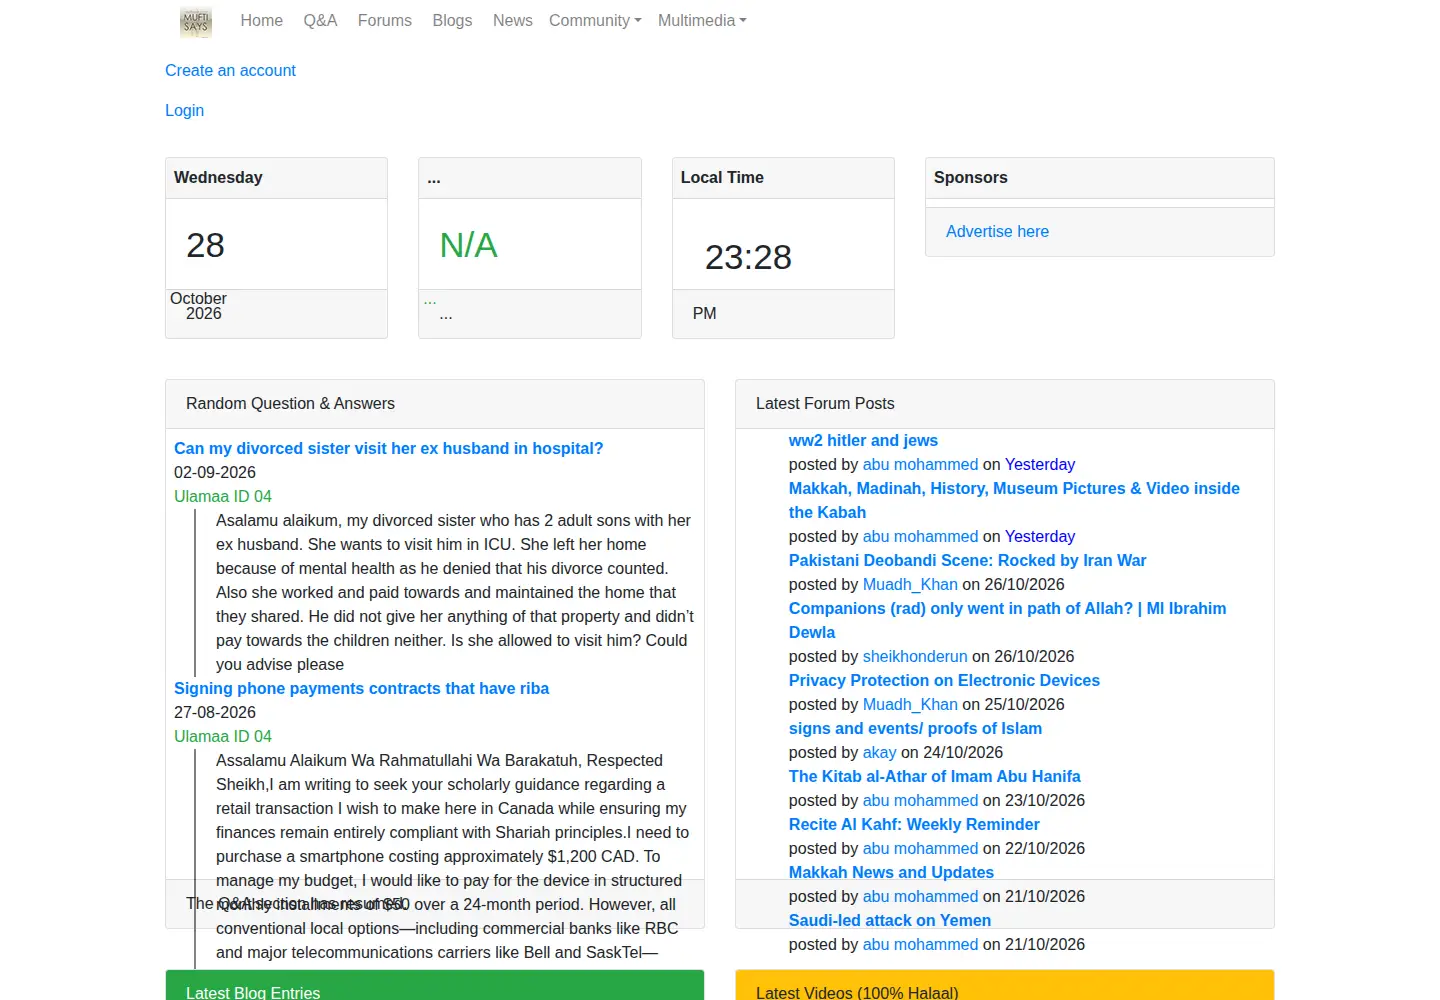Screen dimensions: 1440x1000
Task: Click the Local Time 23:28 display
Action: 748,257
